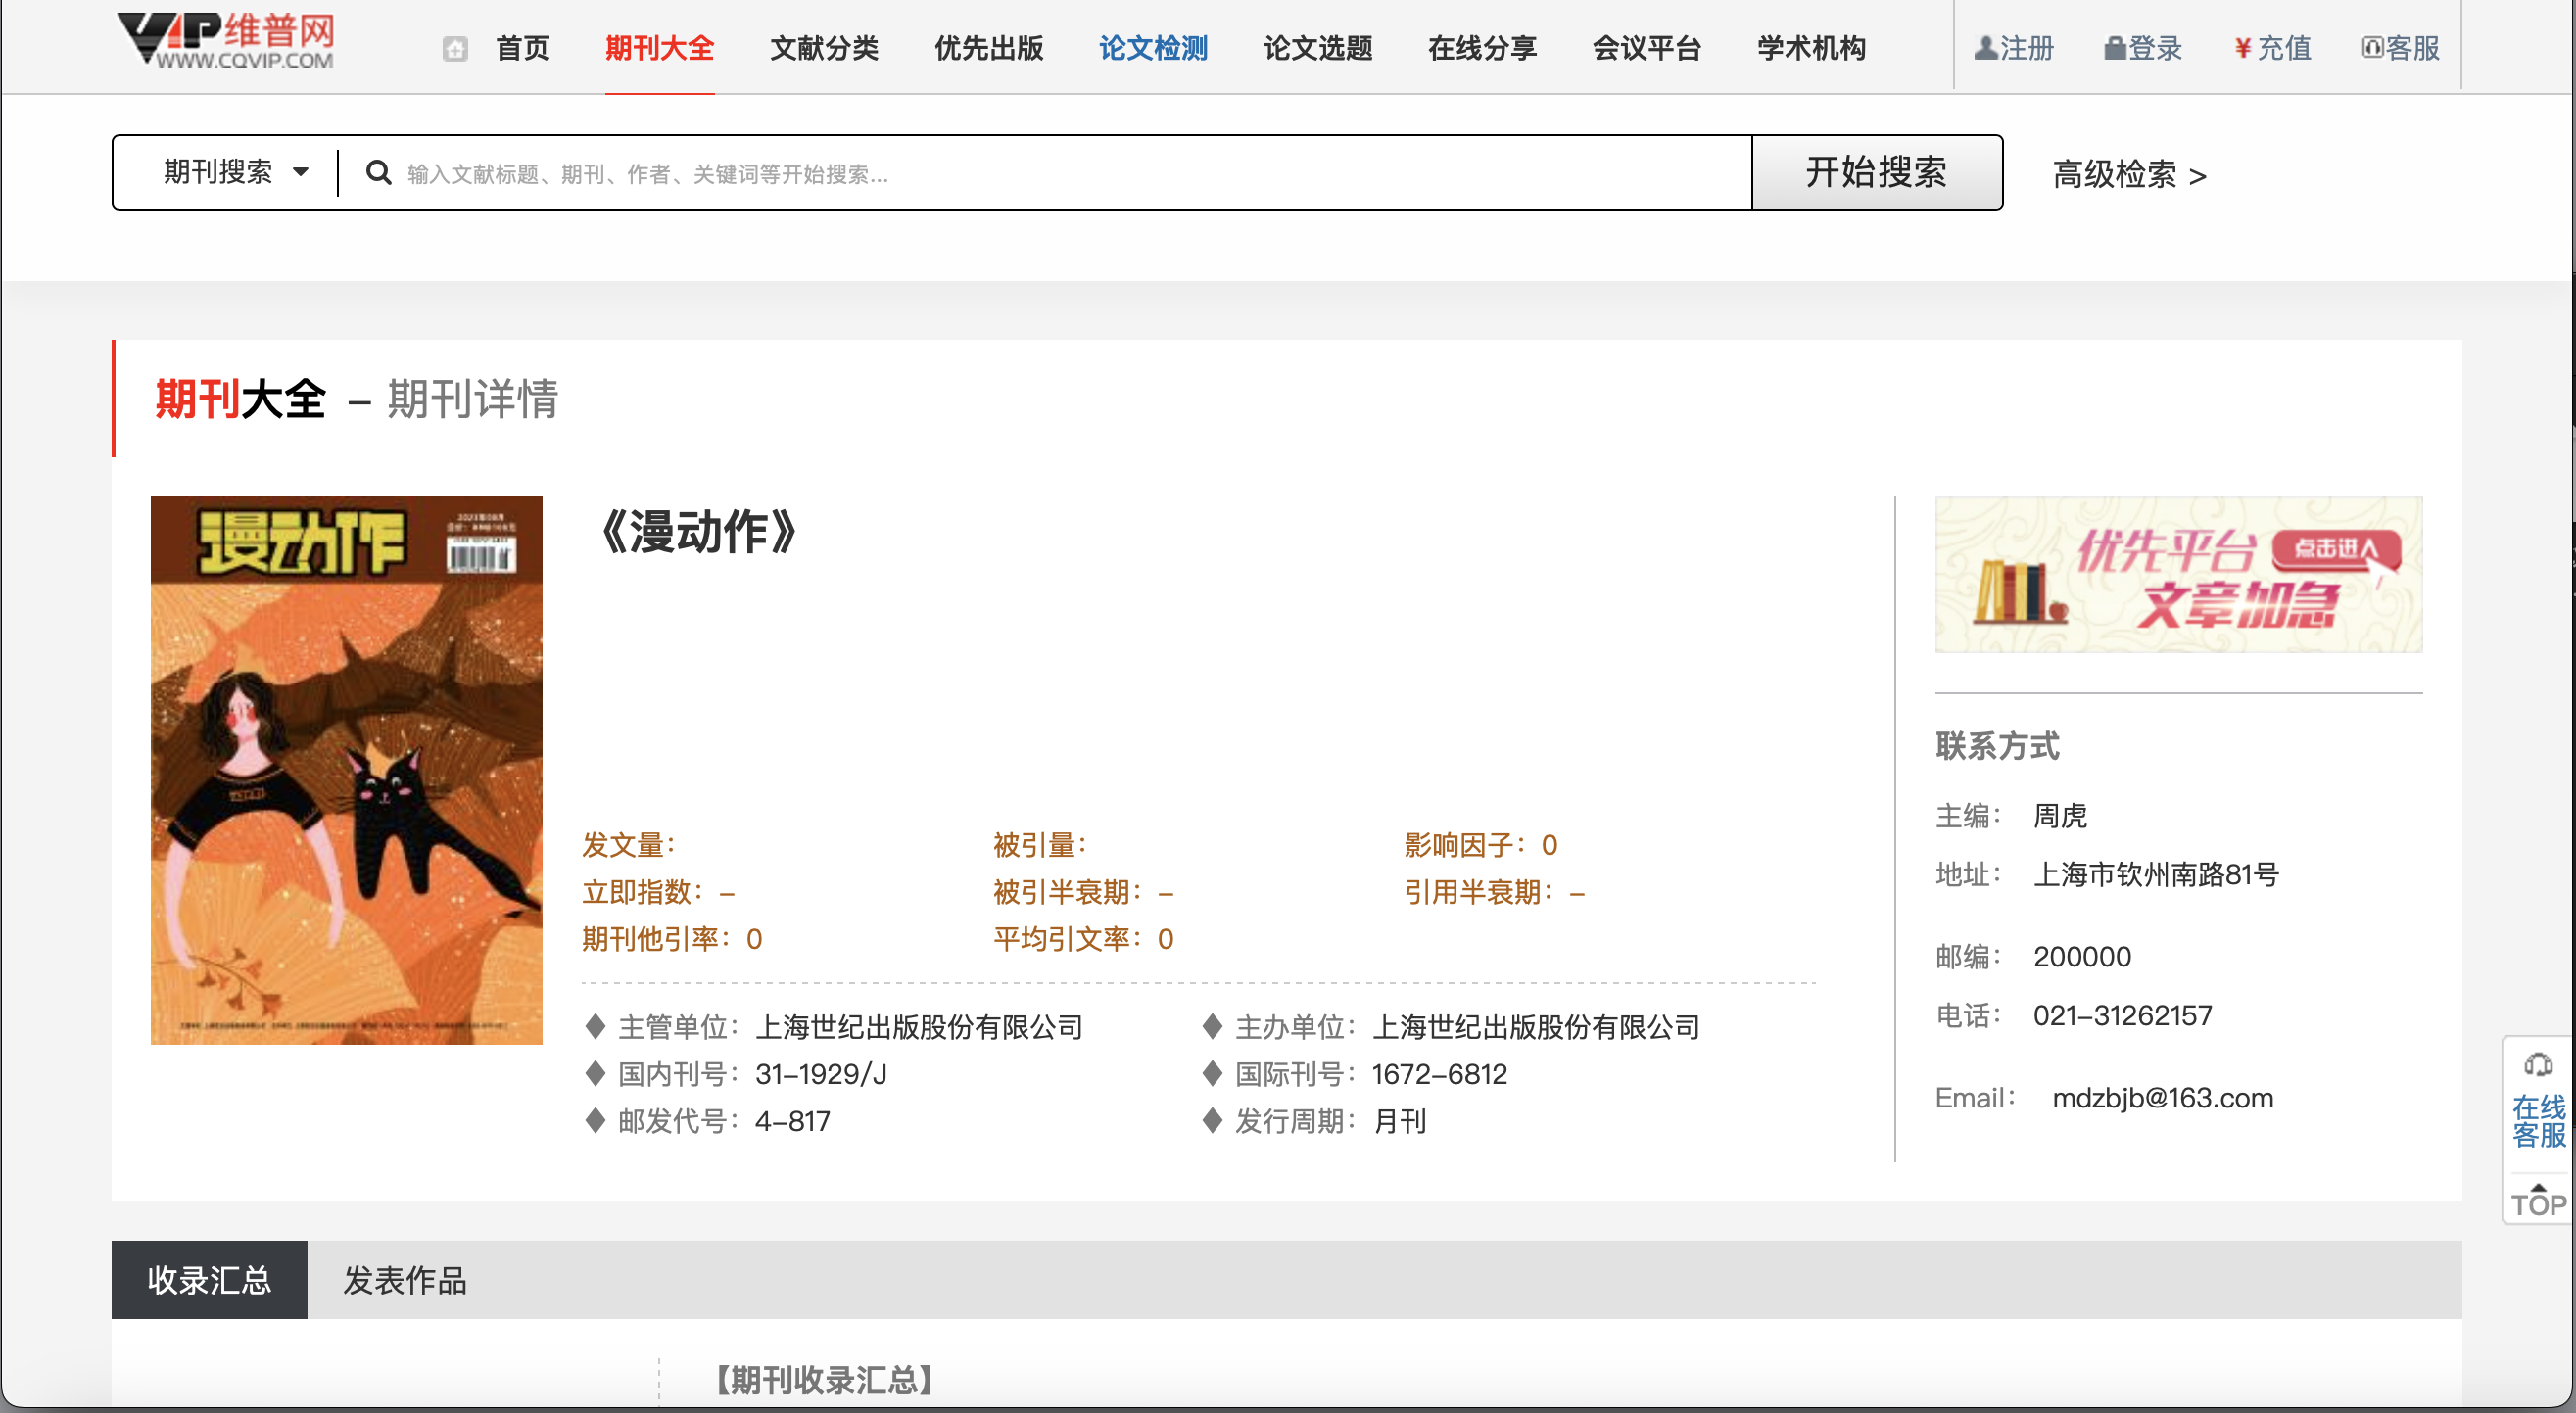Click the 在线客服 headset icon
The height and width of the screenshot is (1413, 2576).
[2538, 1065]
